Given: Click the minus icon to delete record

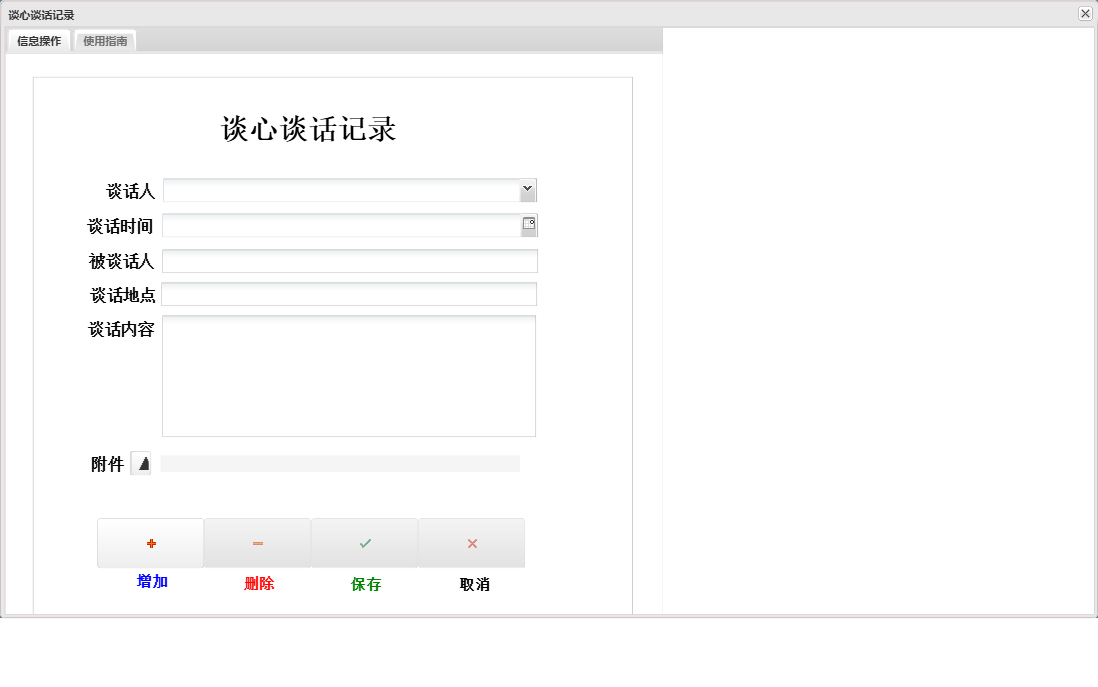Looking at the screenshot, I should point(257,543).
